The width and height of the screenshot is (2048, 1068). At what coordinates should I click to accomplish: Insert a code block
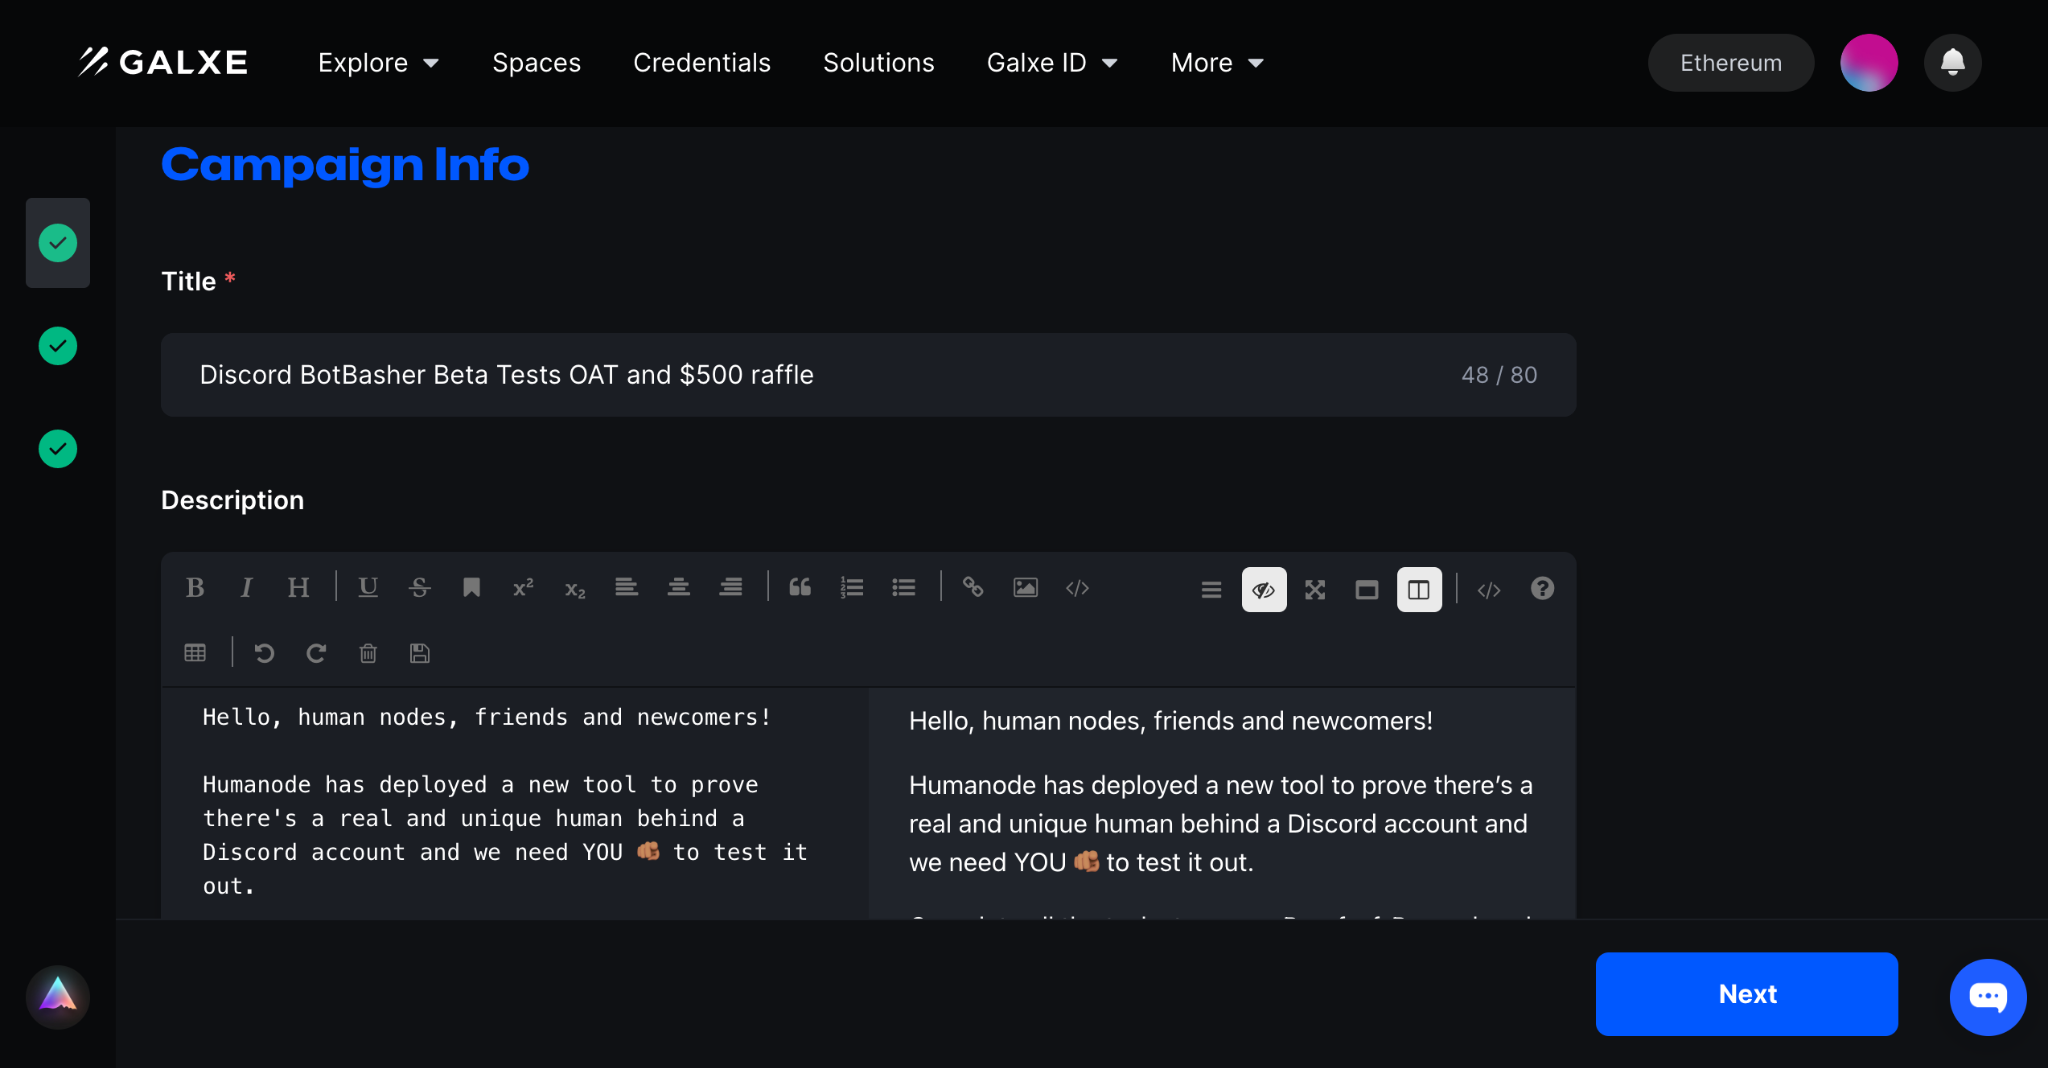pos(1077,588)
